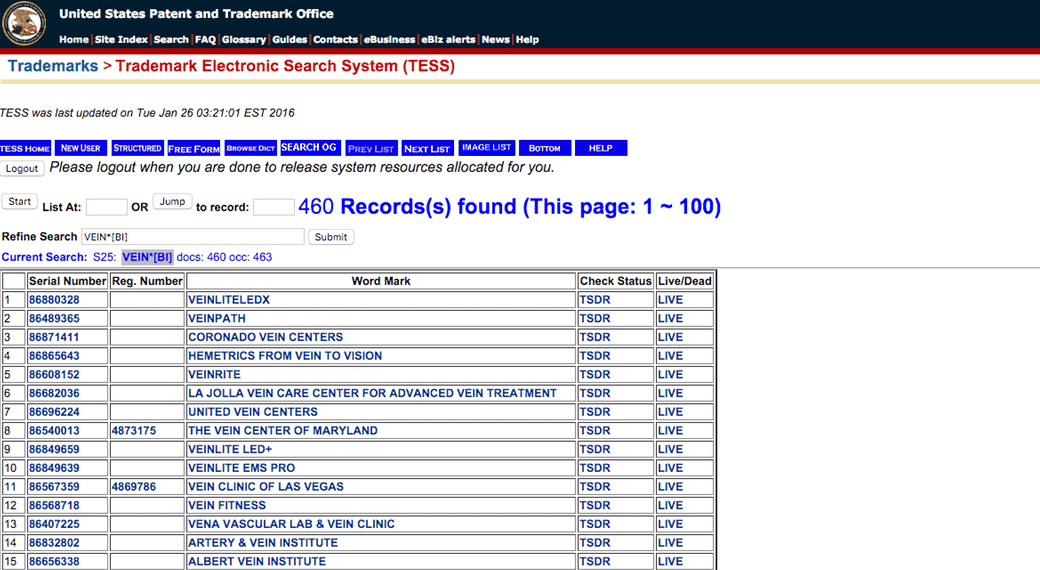Click the Start button

point(19,202)
